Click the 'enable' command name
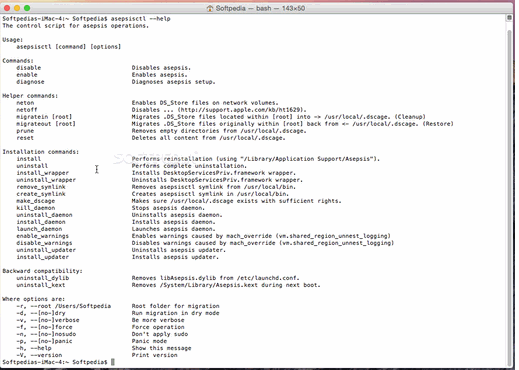The image size is (519, 370). [27, 75]
